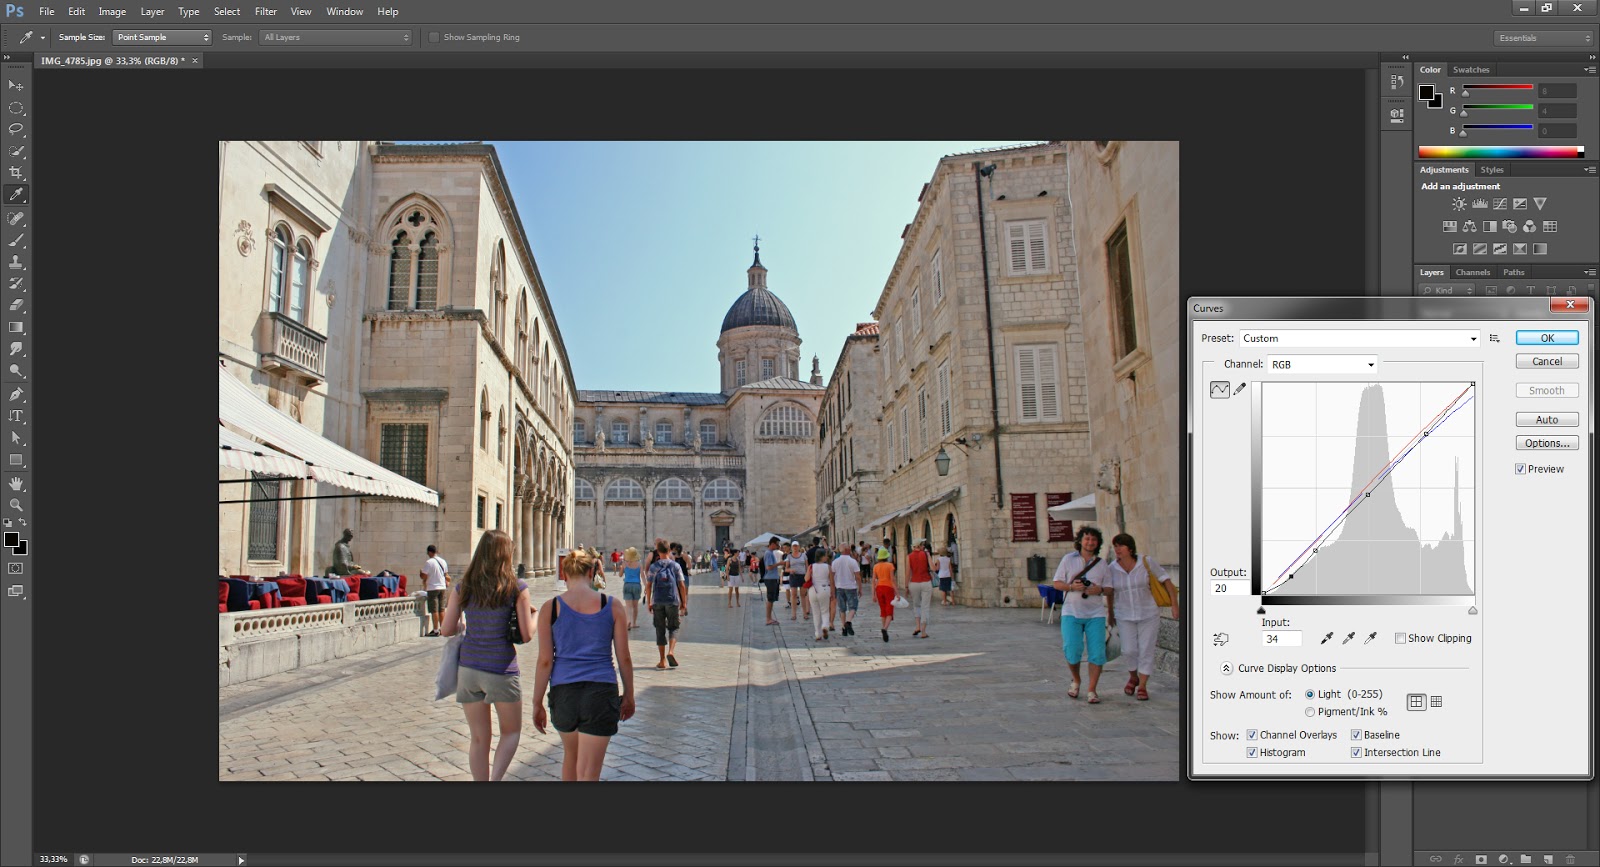Image resolution: width=1600 pixels, height=867 pixels.
Task: Open the History panel icon
Action: click(1397, 82)
